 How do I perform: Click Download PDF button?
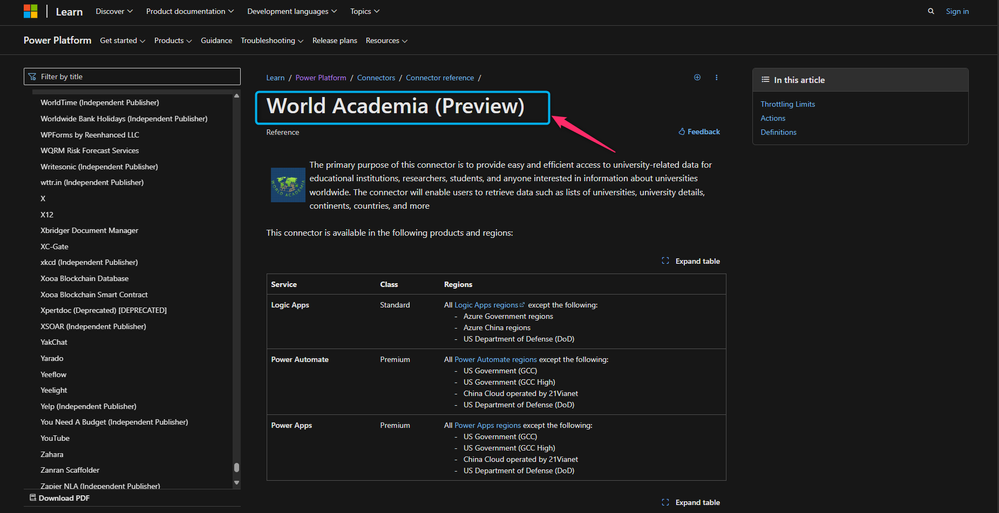[60, 498]
